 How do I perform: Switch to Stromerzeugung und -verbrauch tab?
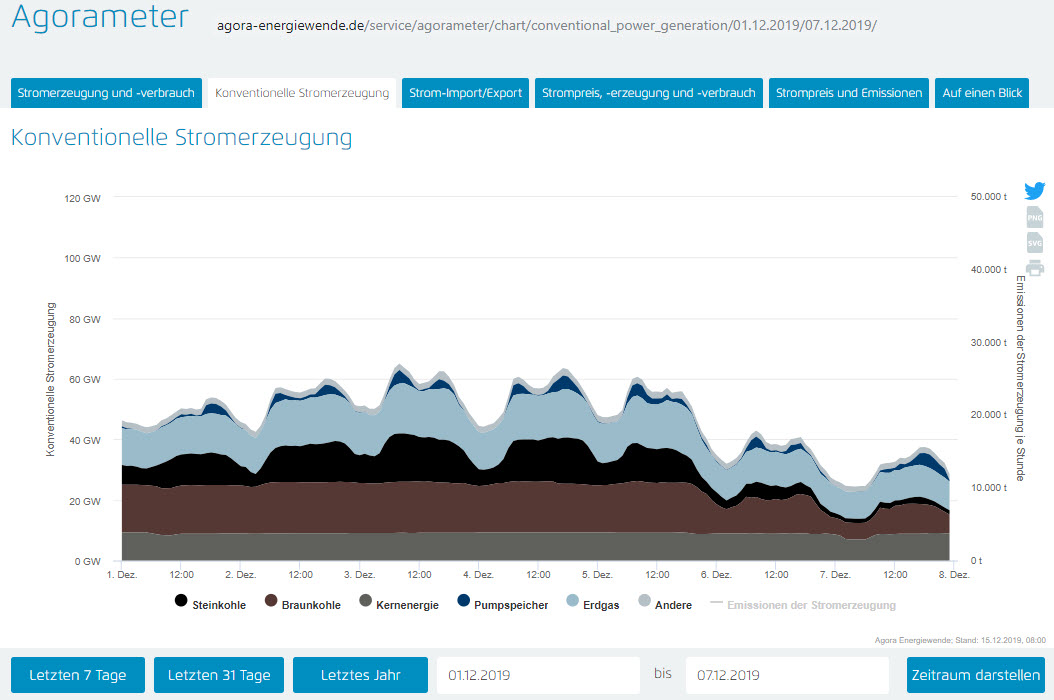106,93
